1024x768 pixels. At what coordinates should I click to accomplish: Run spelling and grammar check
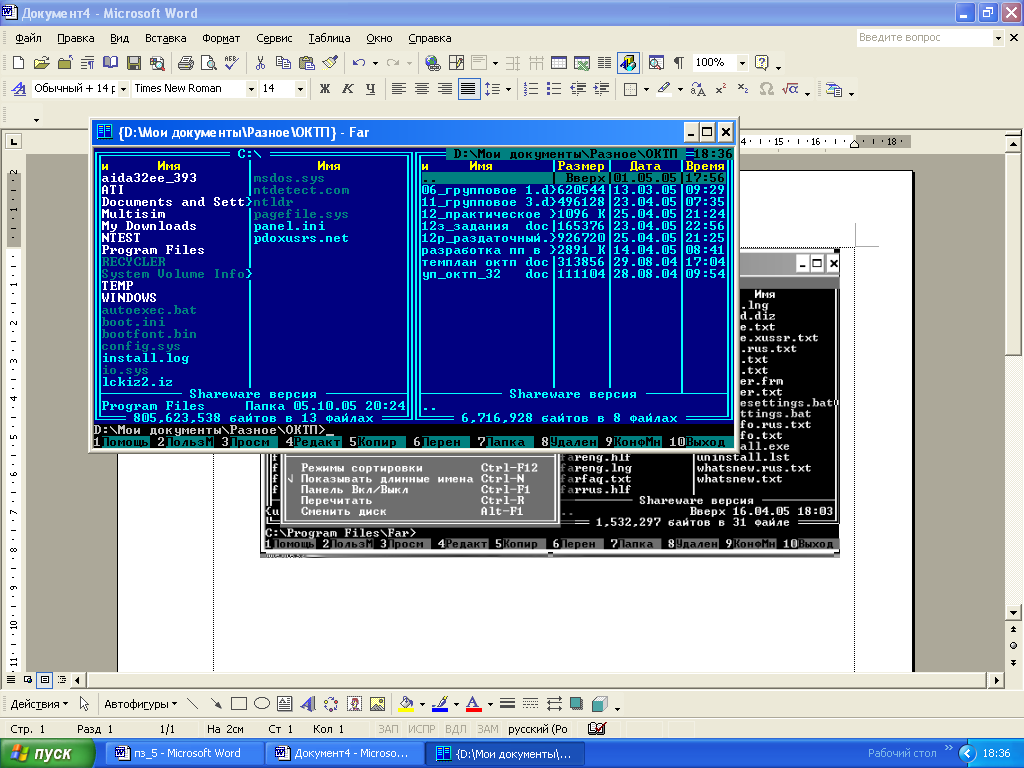tap(231, 63)
